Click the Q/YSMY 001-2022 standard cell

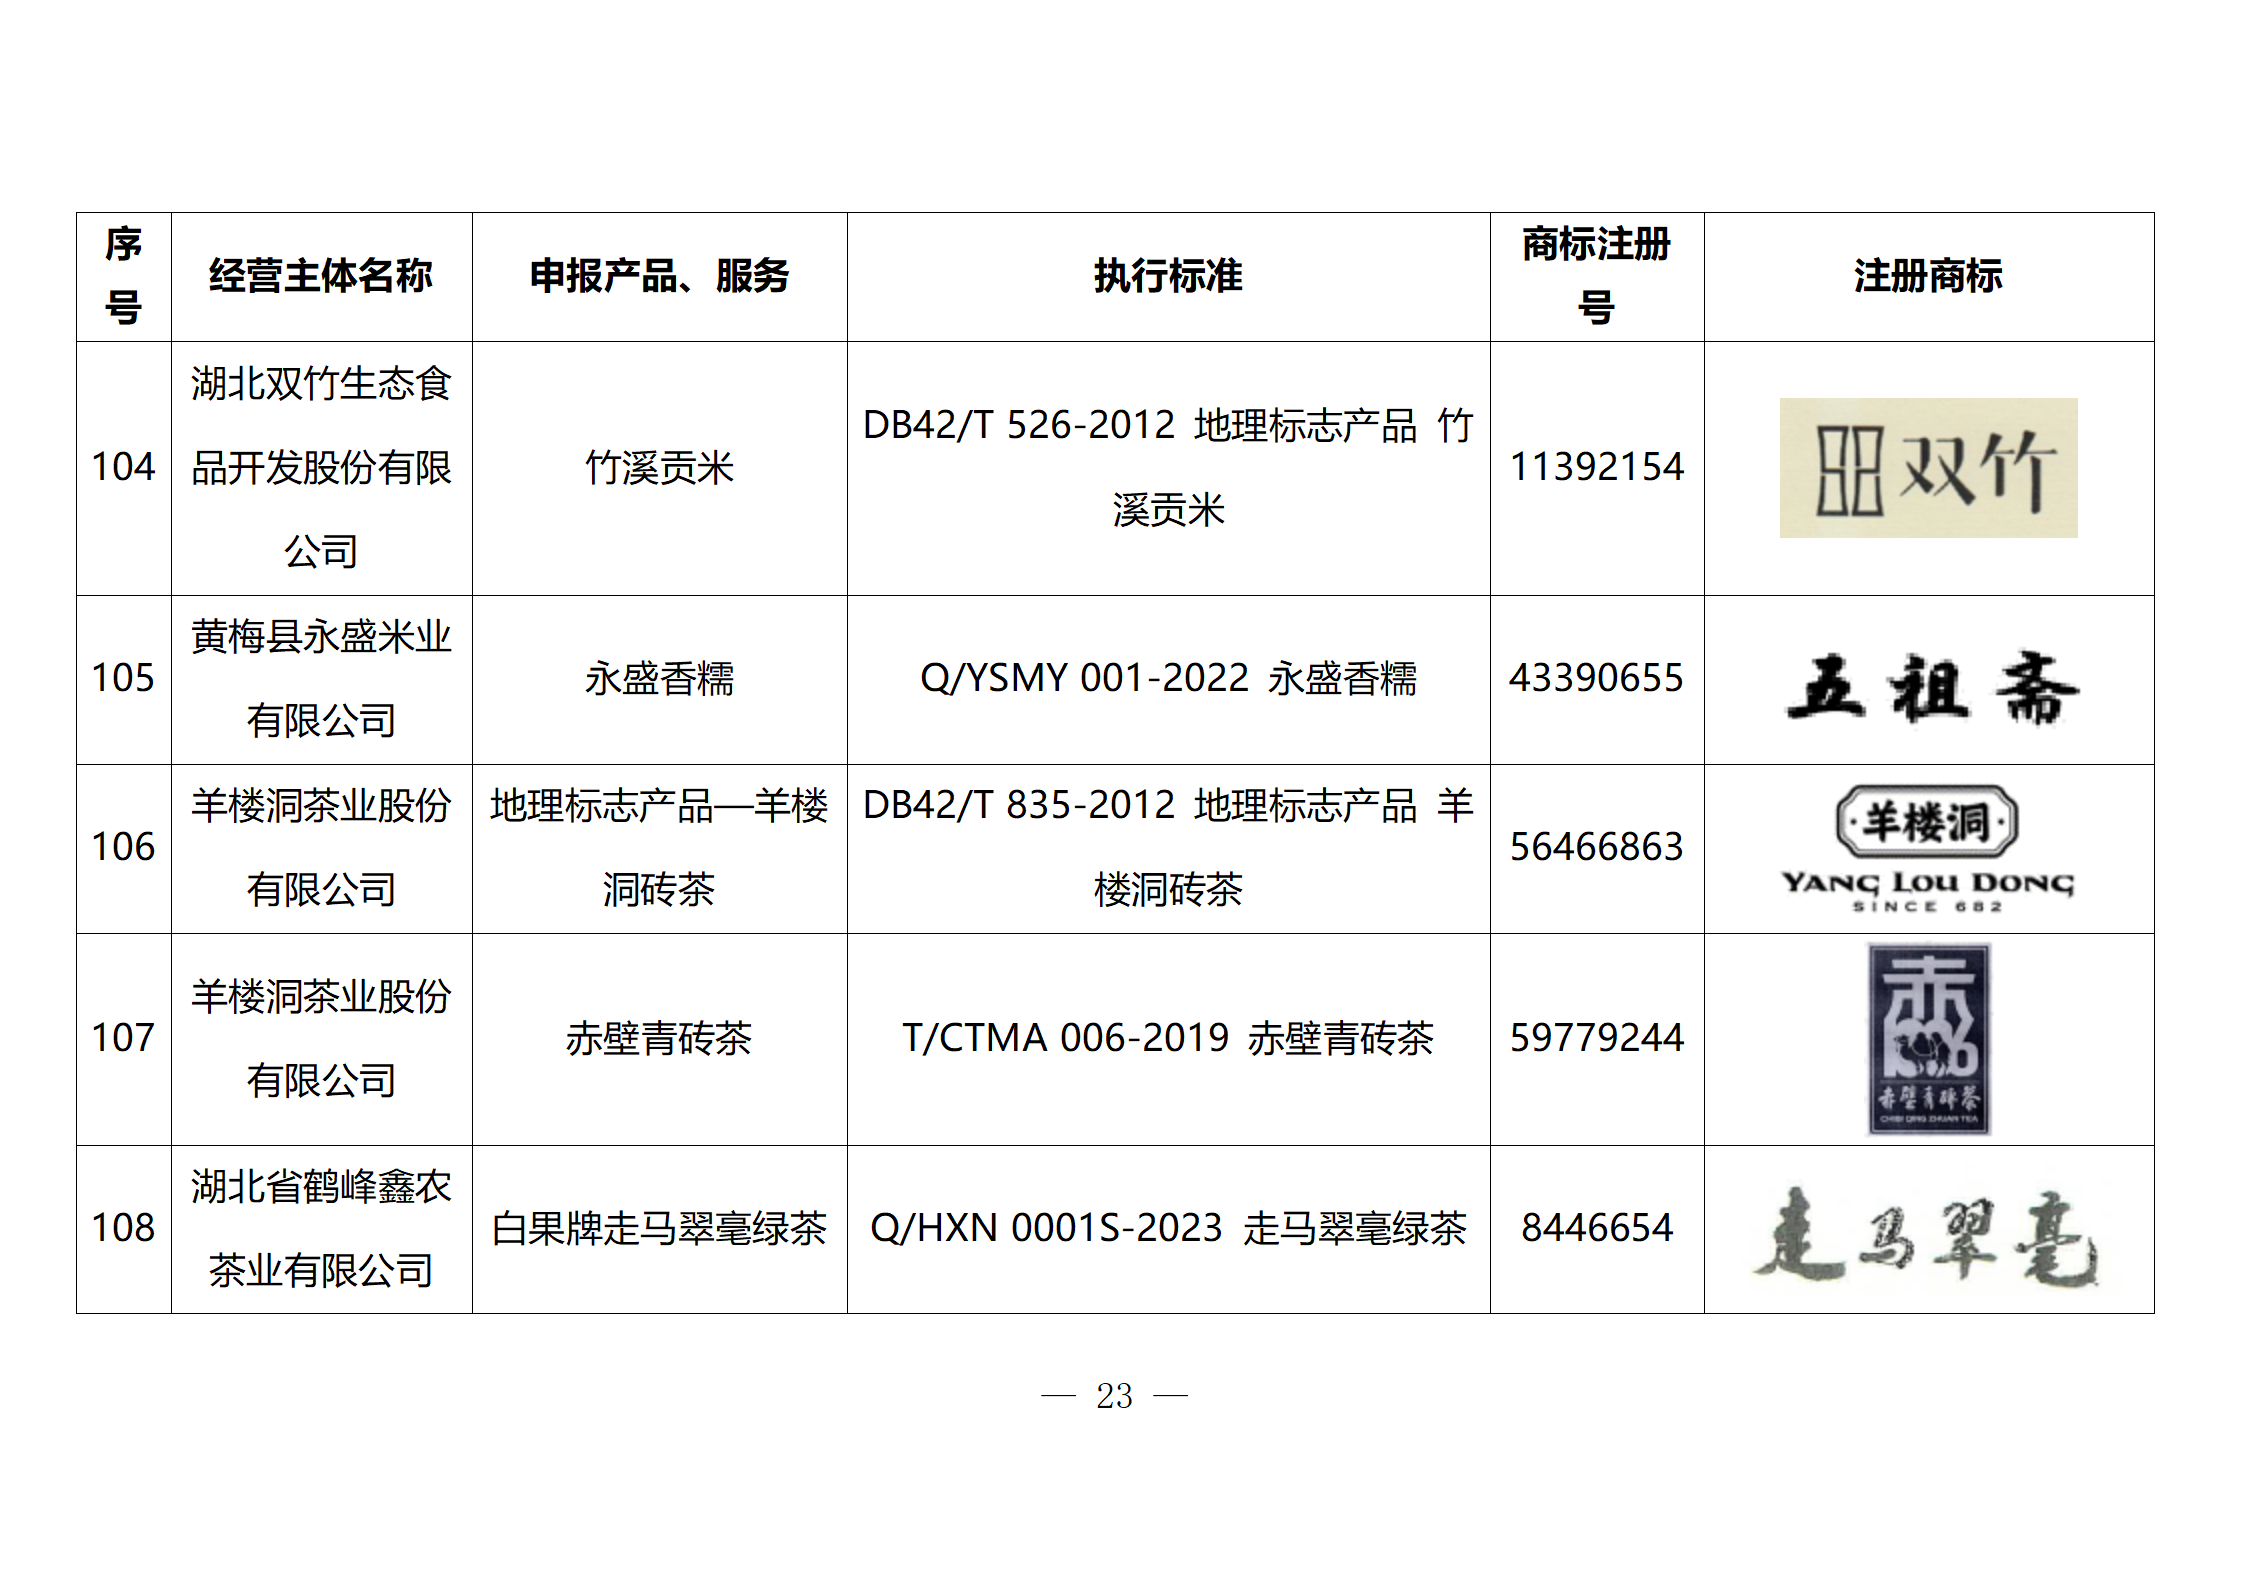coord(1168,679)
